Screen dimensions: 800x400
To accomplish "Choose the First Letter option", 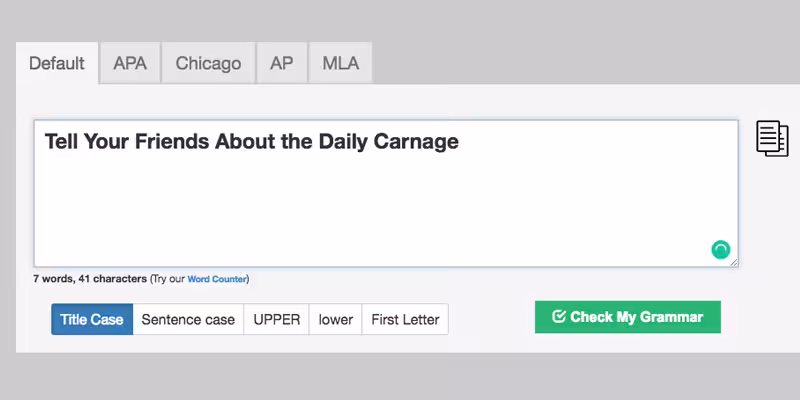I will coord(405,320).
